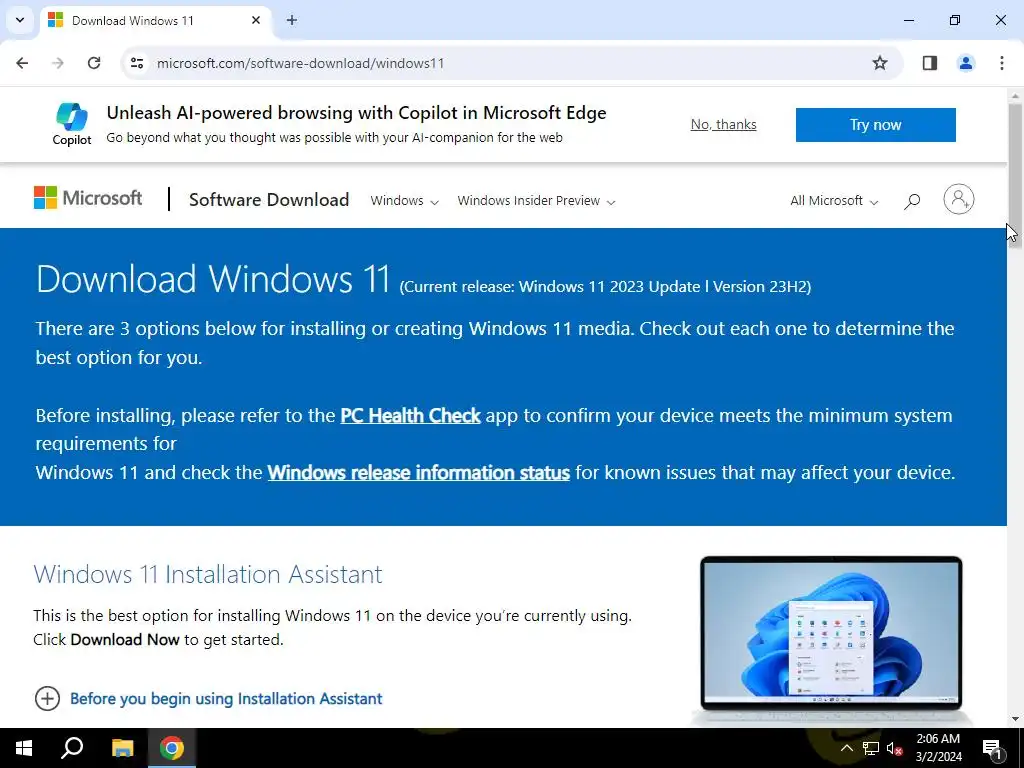1024x768 pixels.
Task: Expand the All Microsoft menu
Action: click(x=834, y=201)
